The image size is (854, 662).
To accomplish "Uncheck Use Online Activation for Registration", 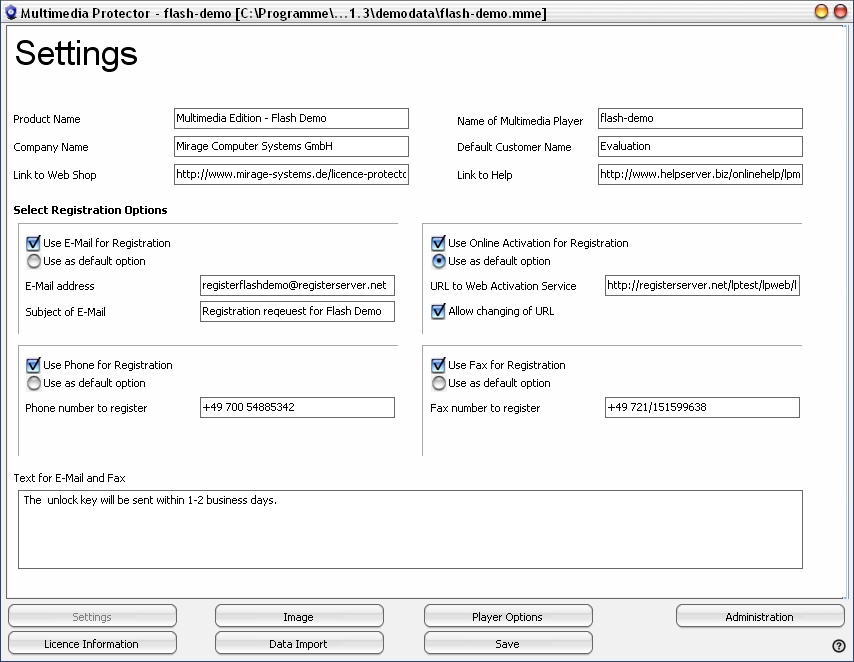I will point(438,243).
